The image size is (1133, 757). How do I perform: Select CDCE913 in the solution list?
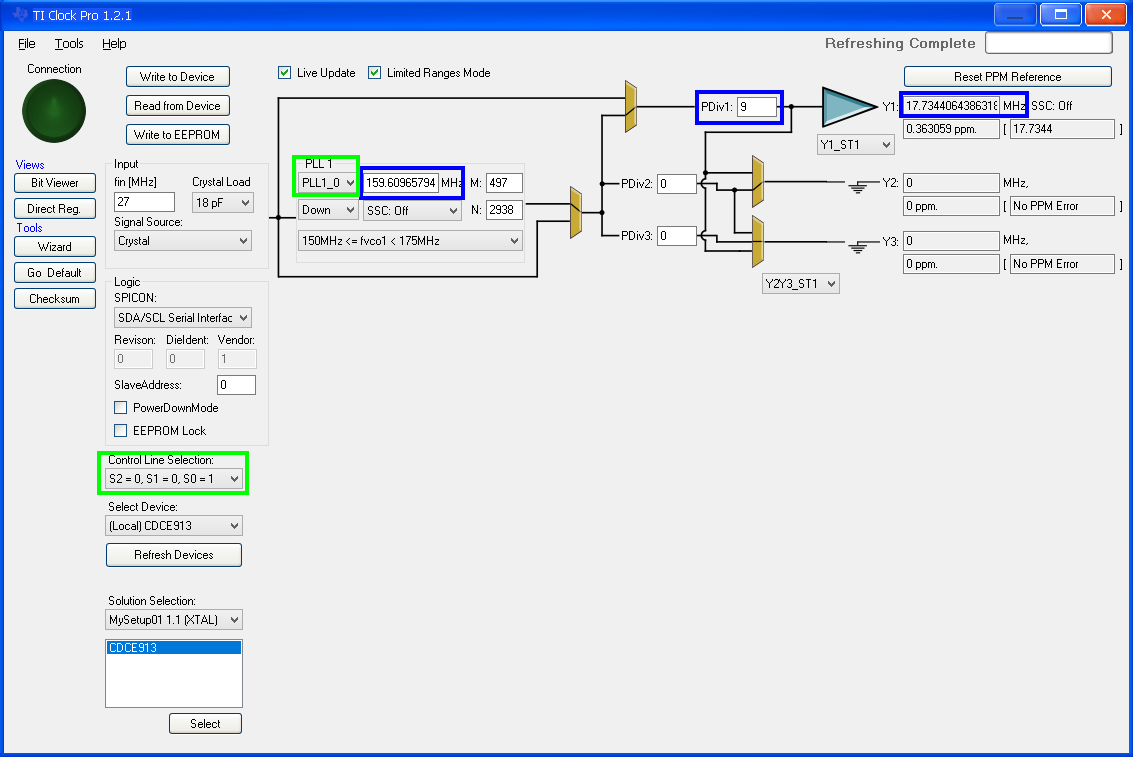173,648
